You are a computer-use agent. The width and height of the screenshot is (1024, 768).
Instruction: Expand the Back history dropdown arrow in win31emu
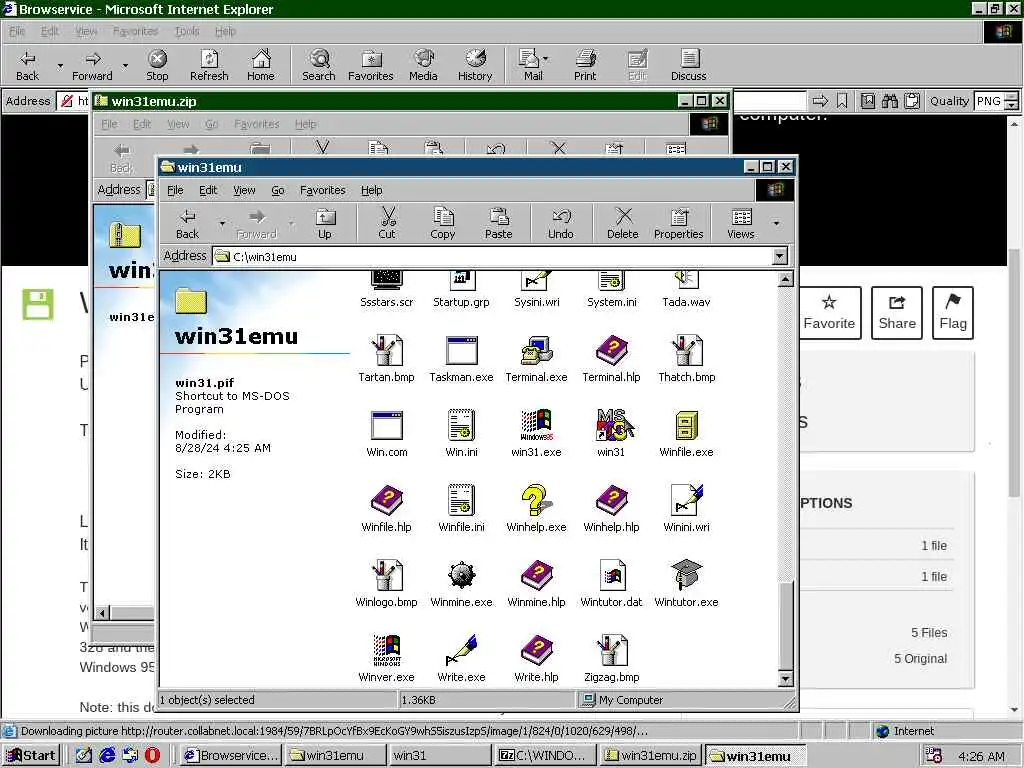[x=222, y=223]
